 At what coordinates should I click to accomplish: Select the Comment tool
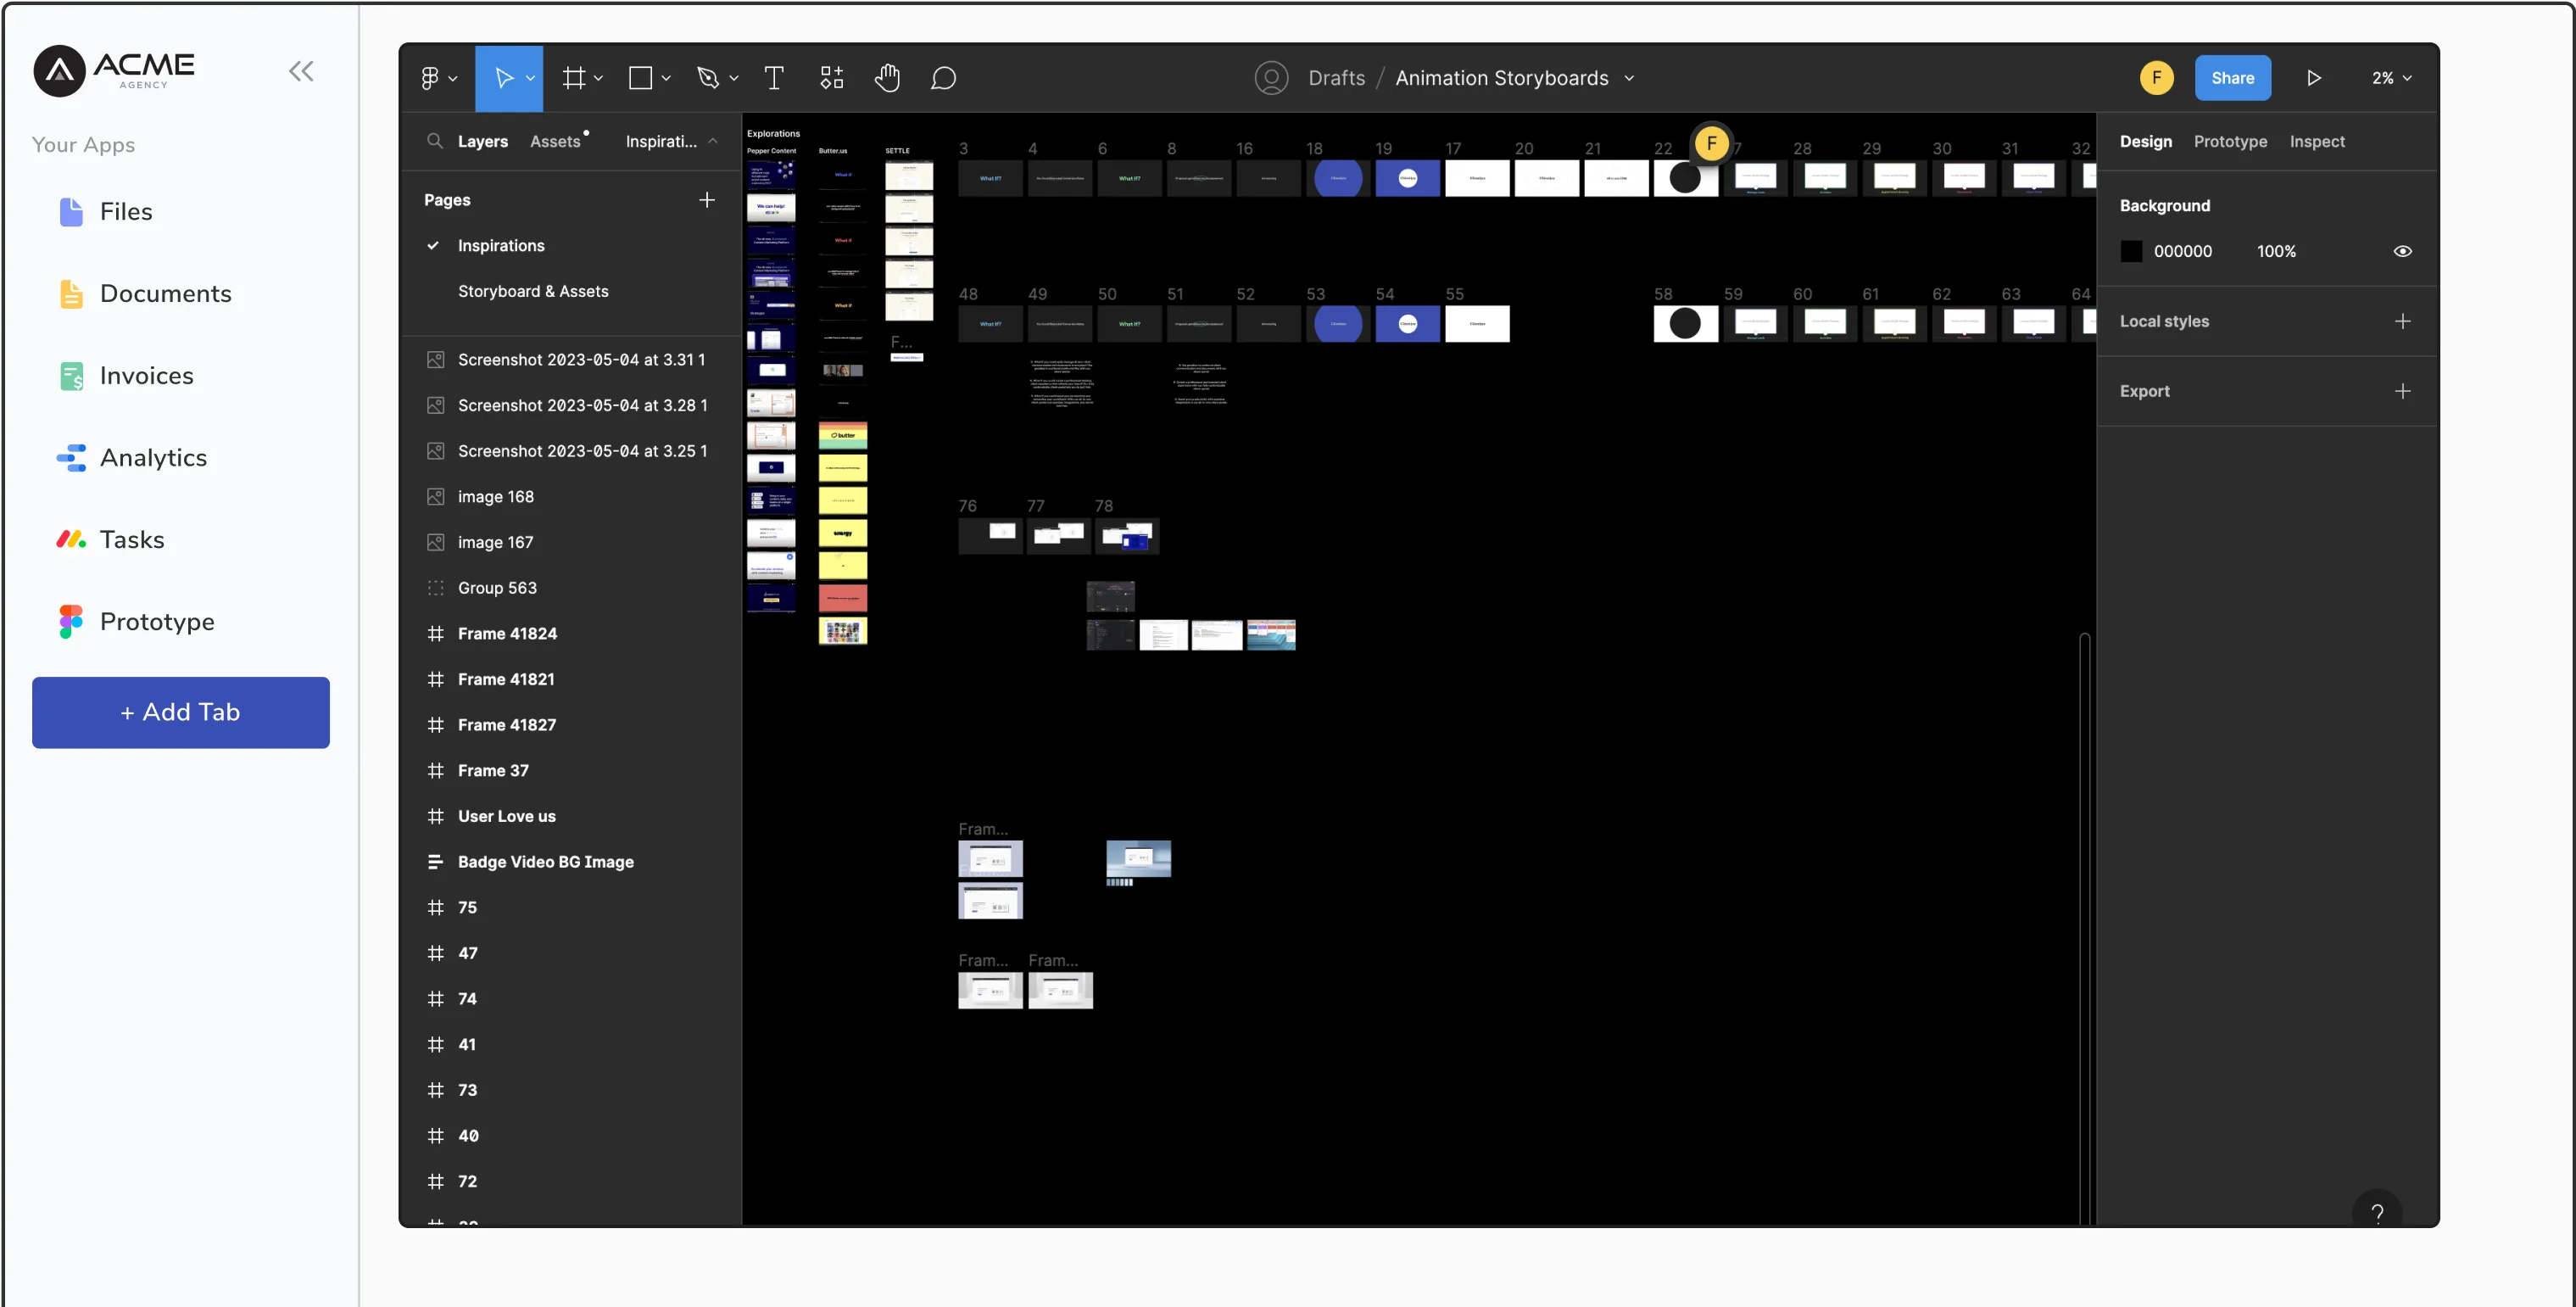coord(943,78)
